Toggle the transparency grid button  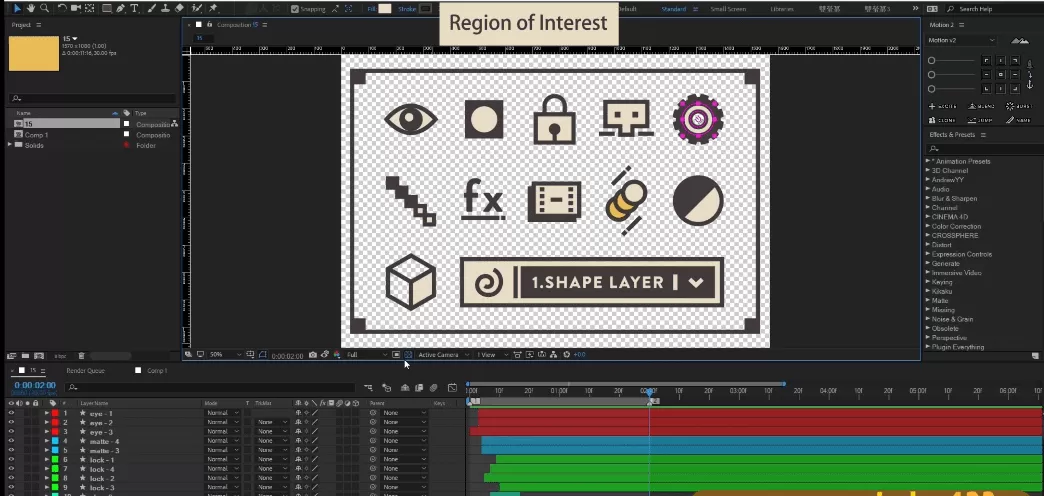(x=408, y=355)
